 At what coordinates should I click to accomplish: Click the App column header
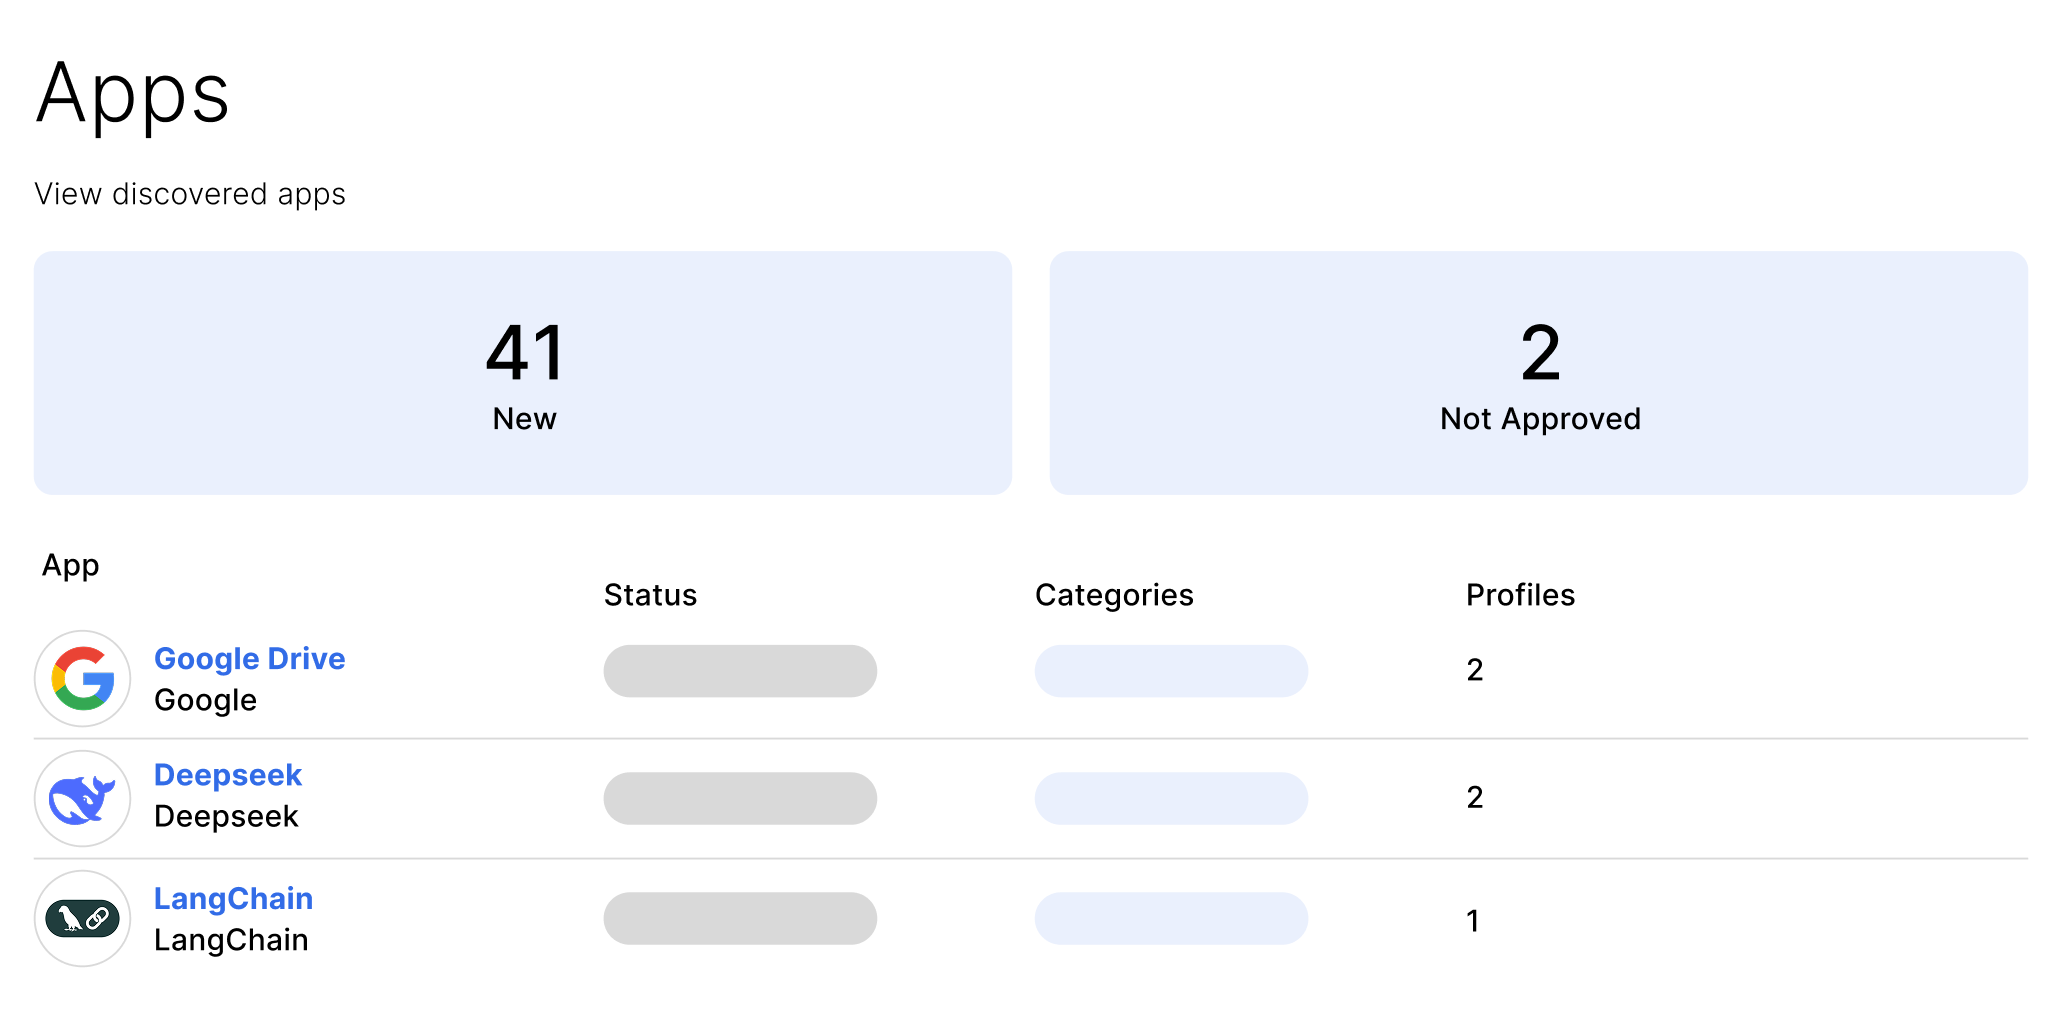[x=71, y=565]
